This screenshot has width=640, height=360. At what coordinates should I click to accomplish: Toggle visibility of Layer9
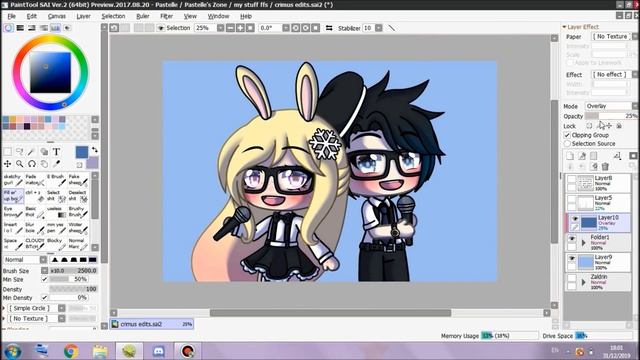pos(572,258)
